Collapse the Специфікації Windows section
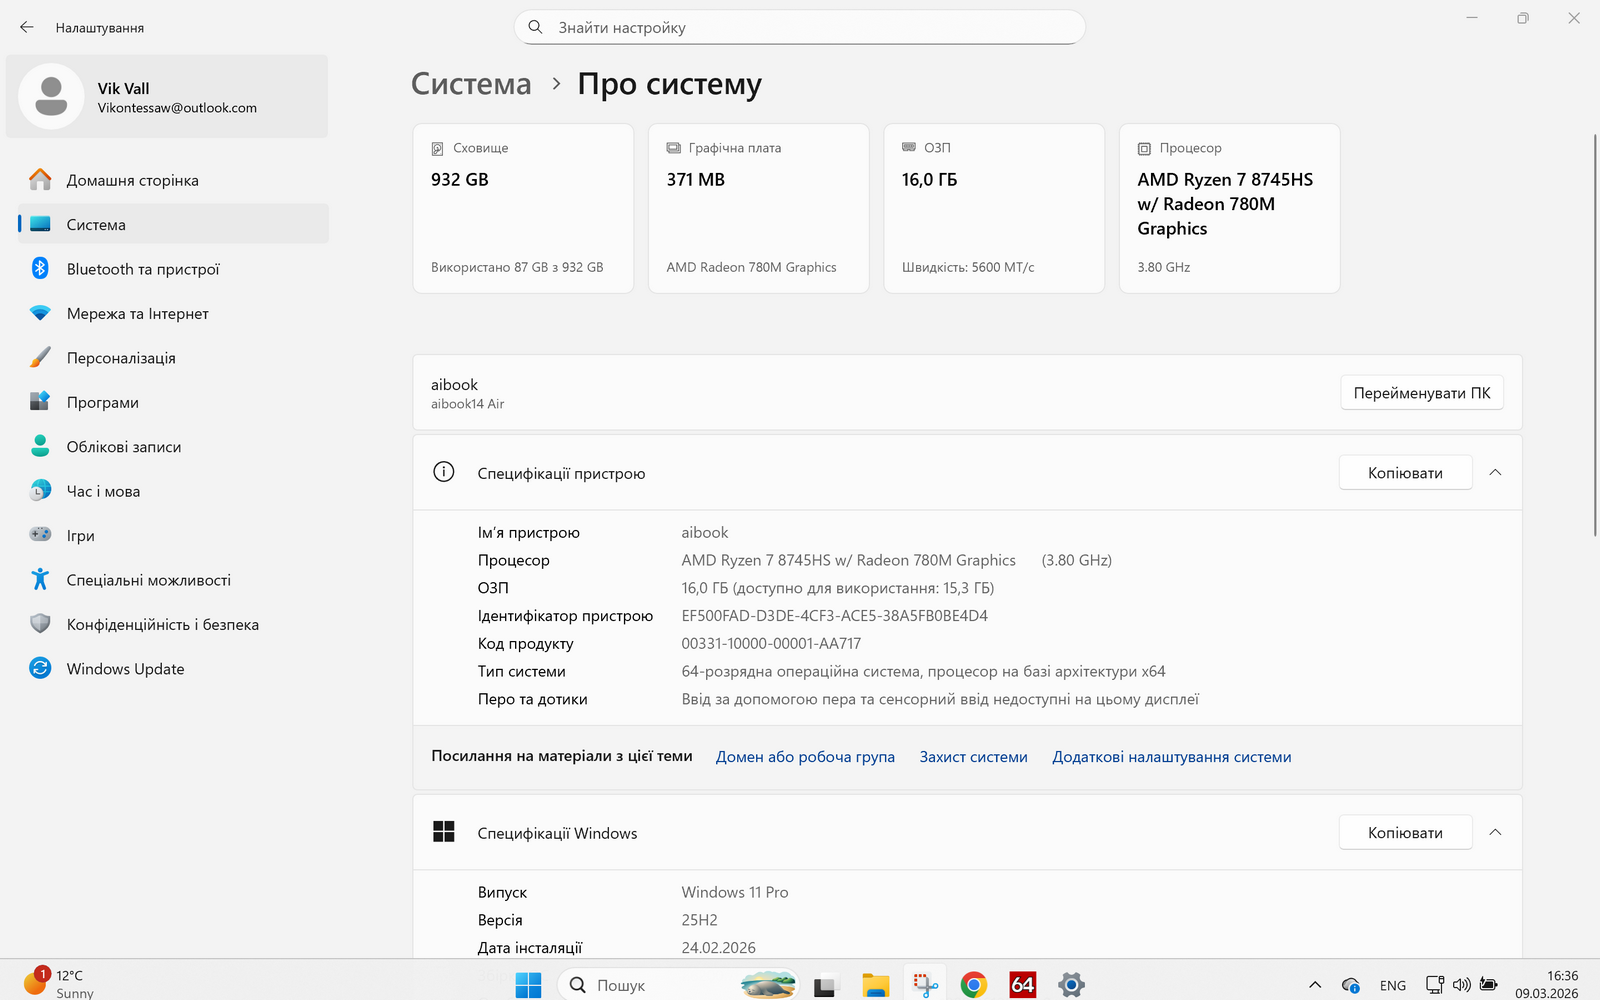This screenshot has width=1600, height=1000. click(1495, 833)
